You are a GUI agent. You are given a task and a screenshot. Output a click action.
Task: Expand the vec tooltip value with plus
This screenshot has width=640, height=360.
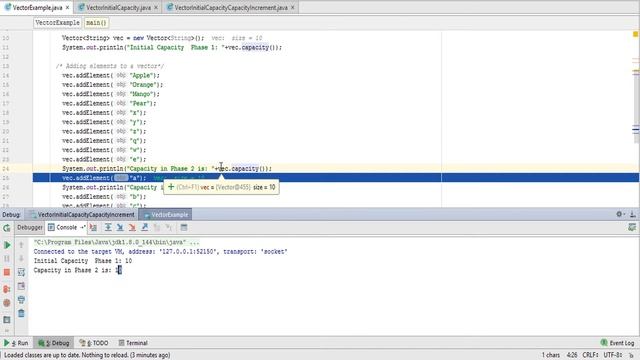tap(171, 187)
